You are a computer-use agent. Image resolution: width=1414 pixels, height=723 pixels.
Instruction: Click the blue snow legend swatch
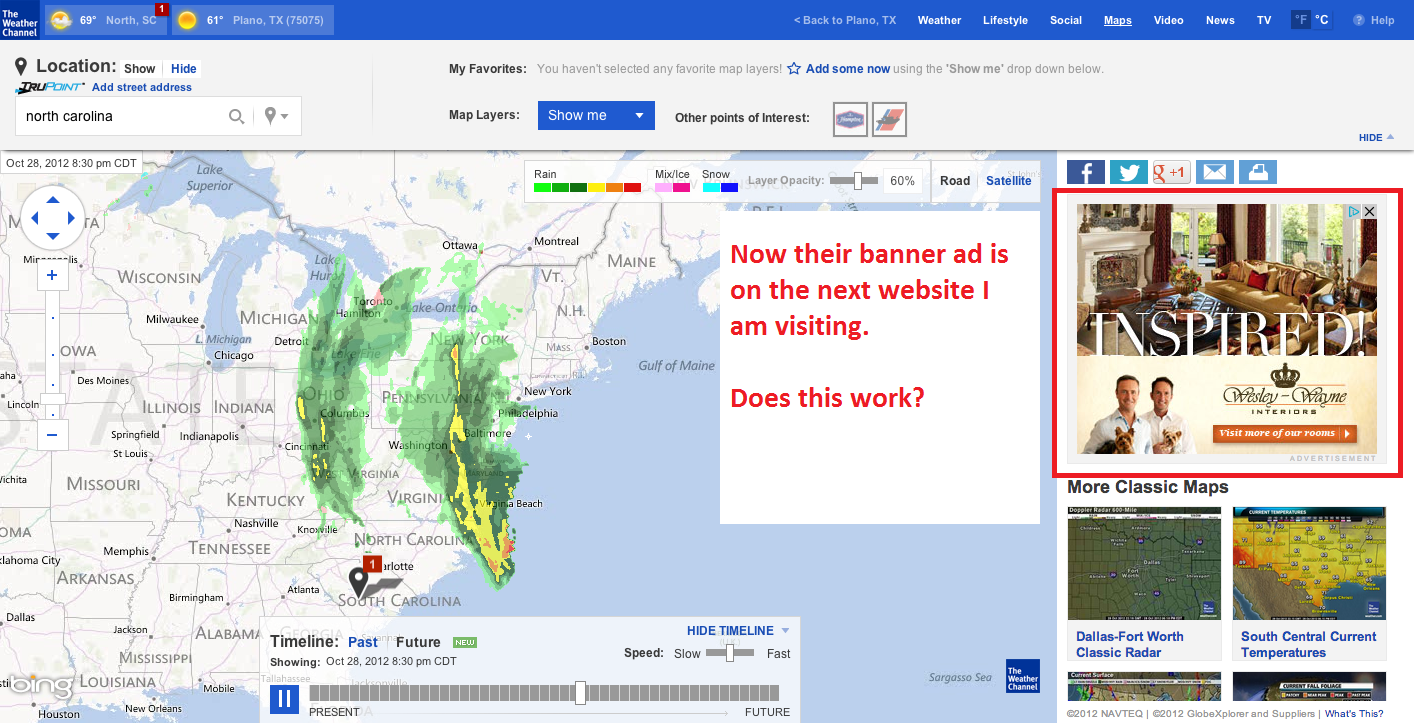click(729, 187)
